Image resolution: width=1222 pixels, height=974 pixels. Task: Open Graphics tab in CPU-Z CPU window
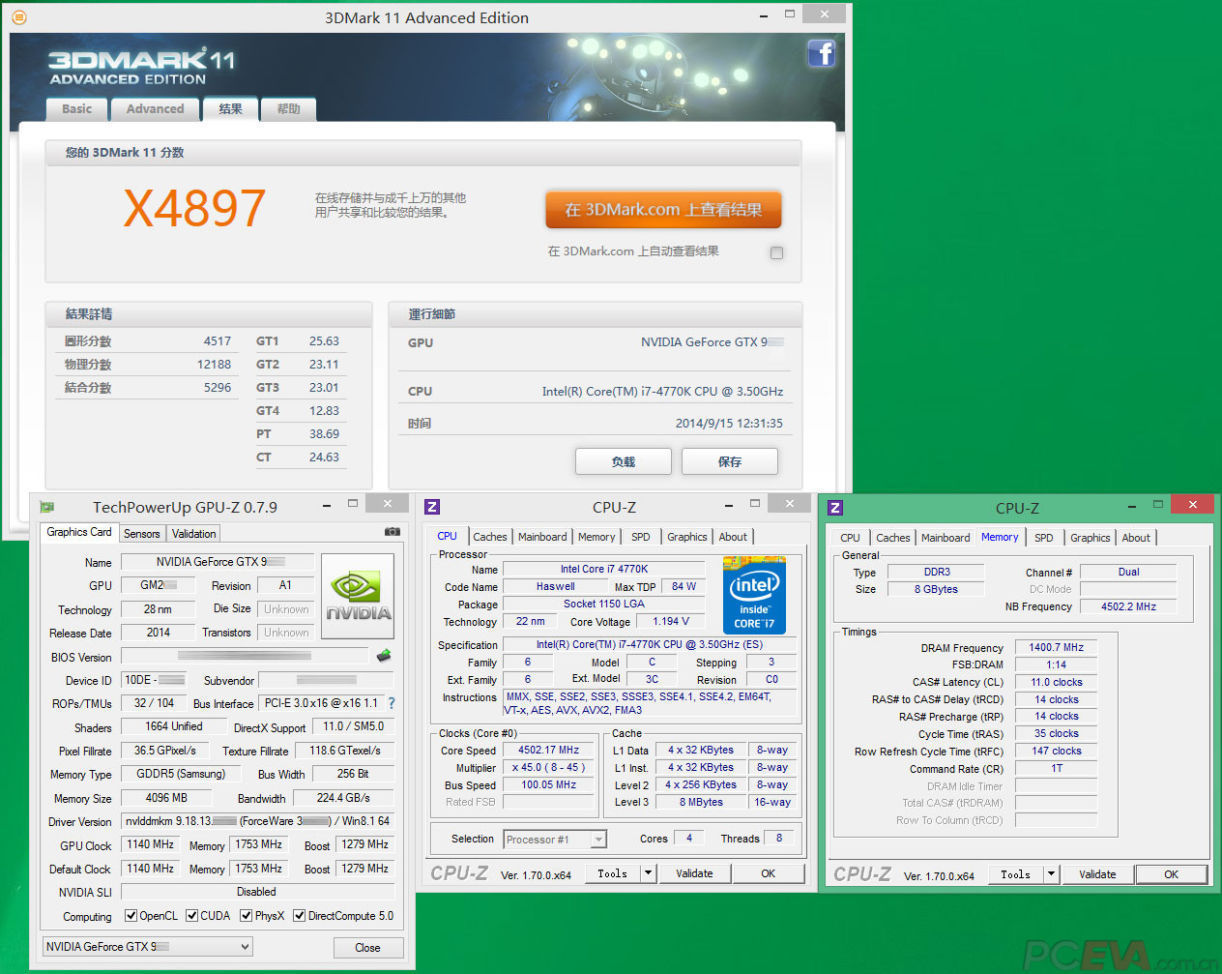click(688, 537)
